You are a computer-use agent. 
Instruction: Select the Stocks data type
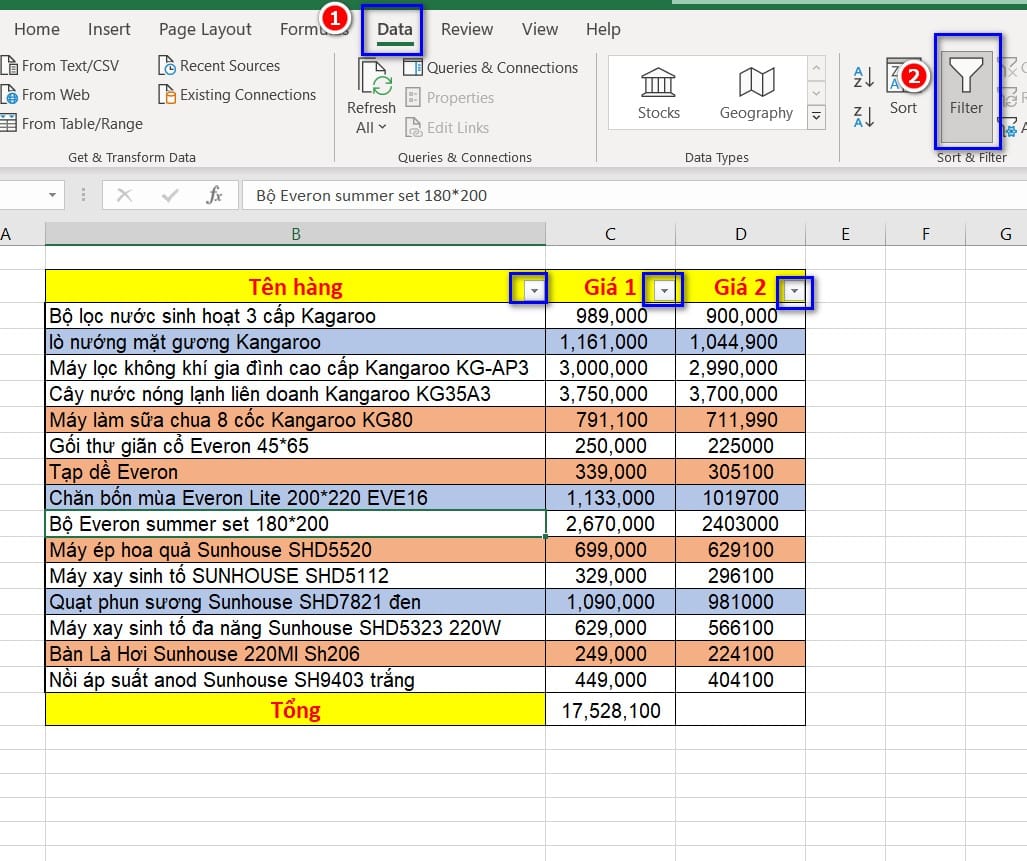(x=658, y=94)
